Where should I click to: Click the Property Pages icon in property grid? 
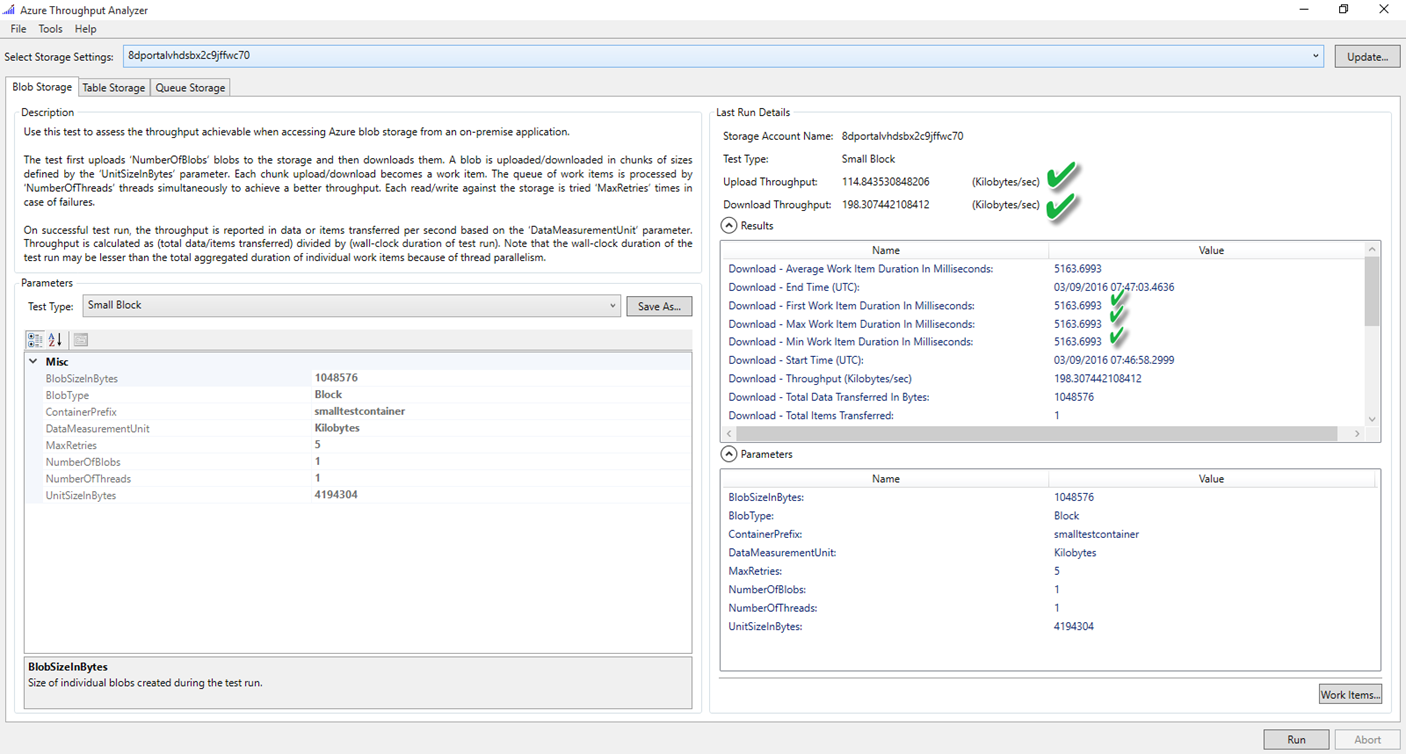[x=81, y=340]
